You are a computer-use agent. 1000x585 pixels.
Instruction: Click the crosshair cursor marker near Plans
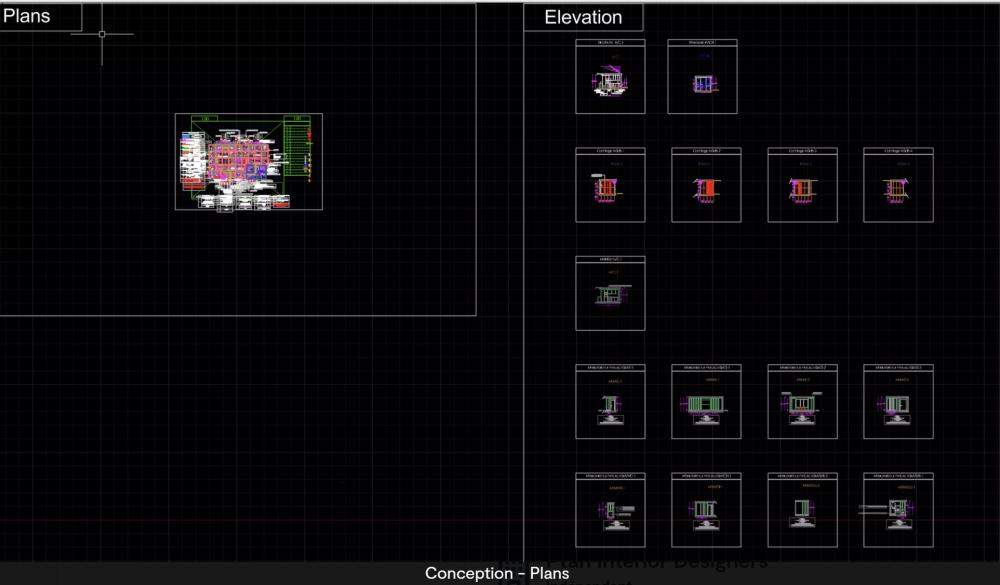102,34
